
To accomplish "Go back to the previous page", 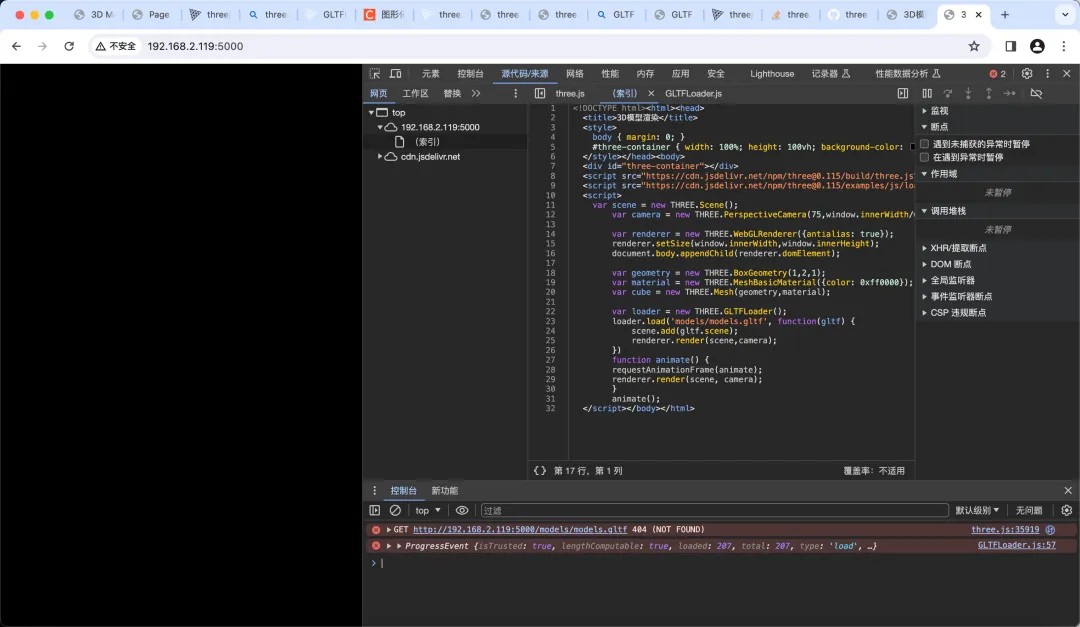I will 17,46.
